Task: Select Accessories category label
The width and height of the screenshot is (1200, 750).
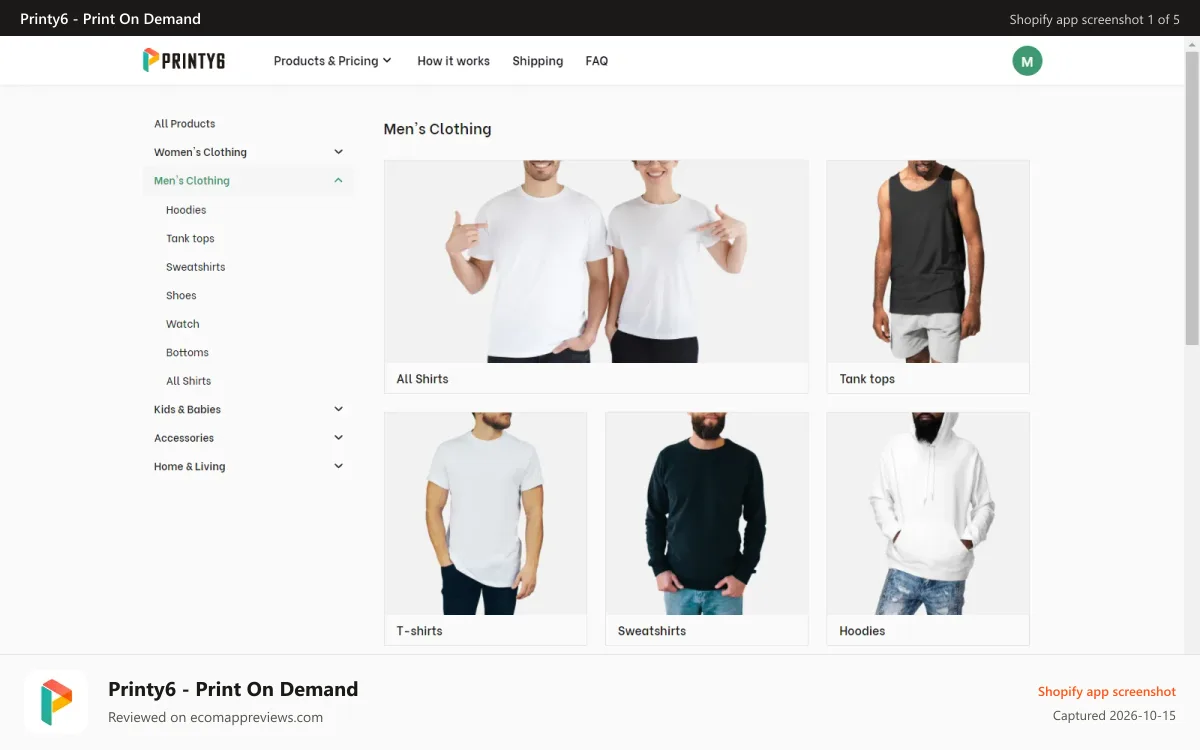Action: point(184,438)
